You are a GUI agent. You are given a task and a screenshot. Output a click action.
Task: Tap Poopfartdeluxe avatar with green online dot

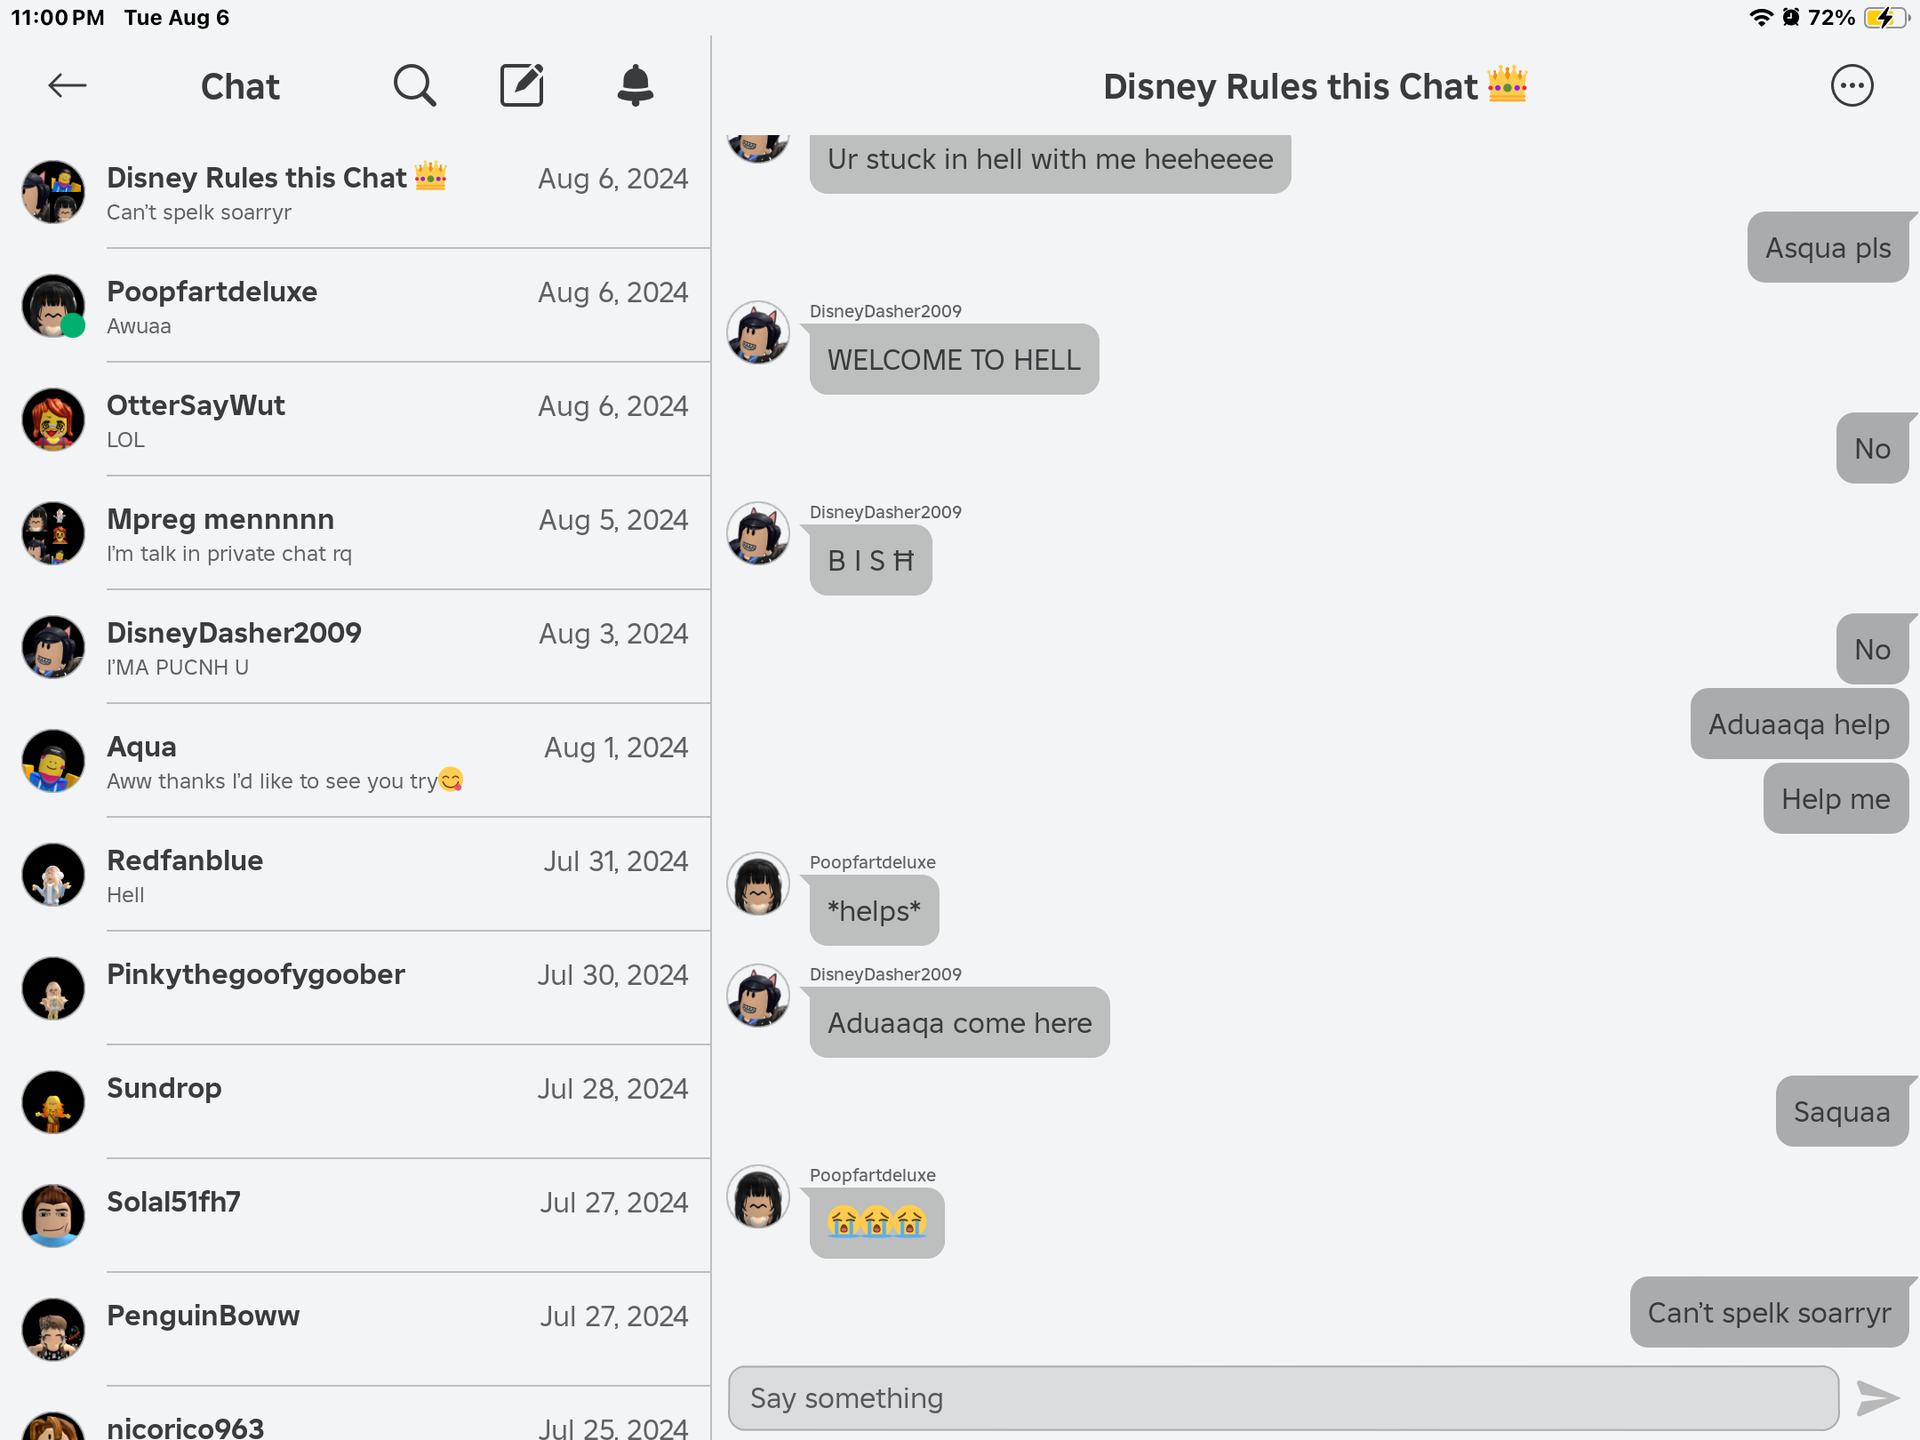pos(53,306)
